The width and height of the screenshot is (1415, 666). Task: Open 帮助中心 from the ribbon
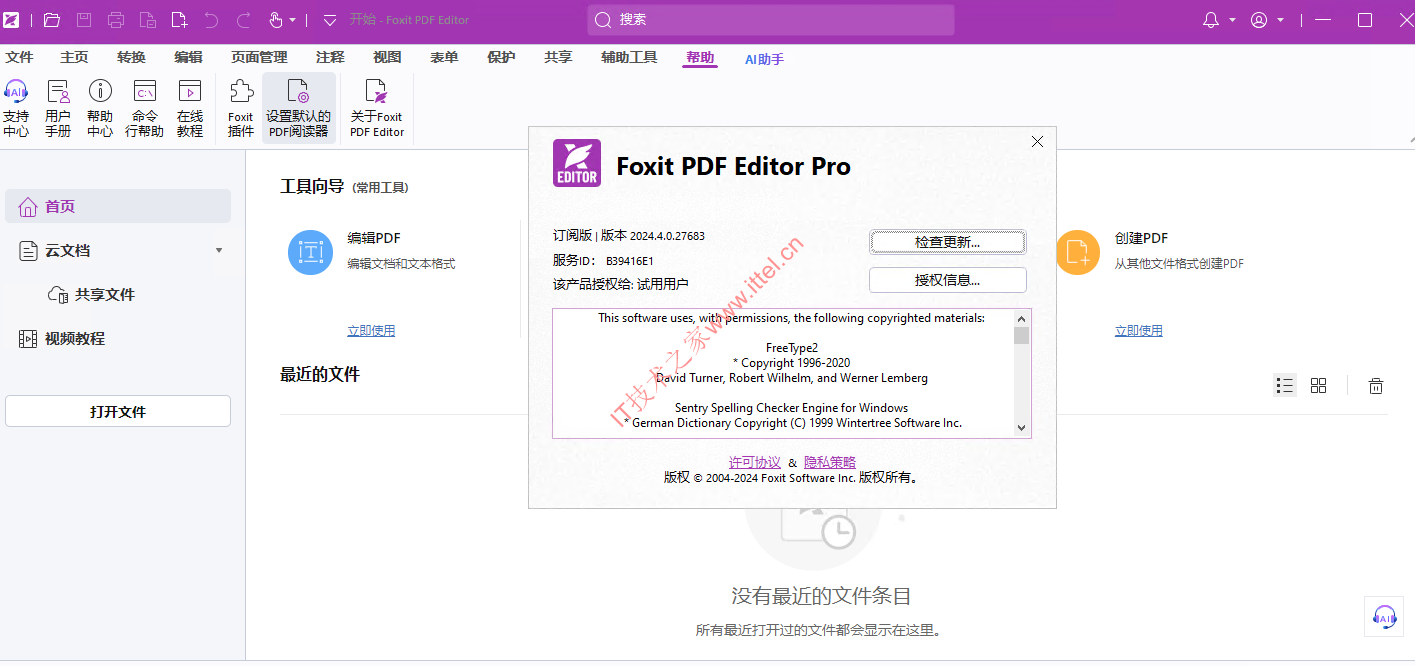click(x=100, y=108)
